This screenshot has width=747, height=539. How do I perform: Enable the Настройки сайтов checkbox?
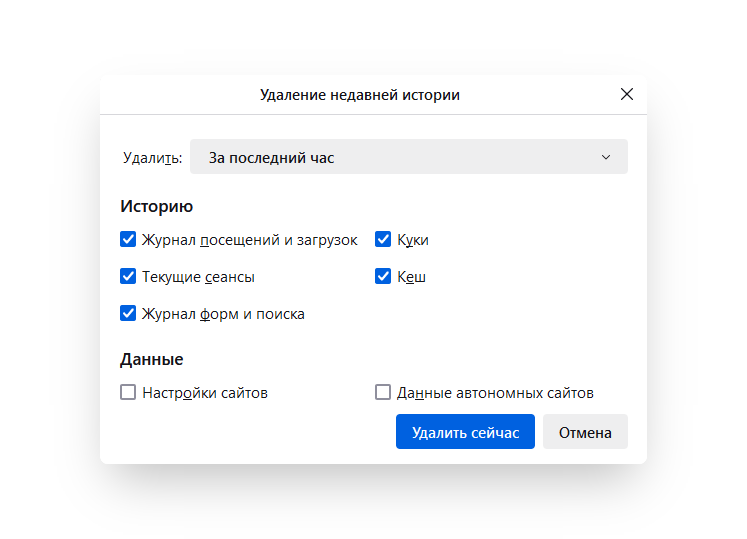tap(128, 392)
